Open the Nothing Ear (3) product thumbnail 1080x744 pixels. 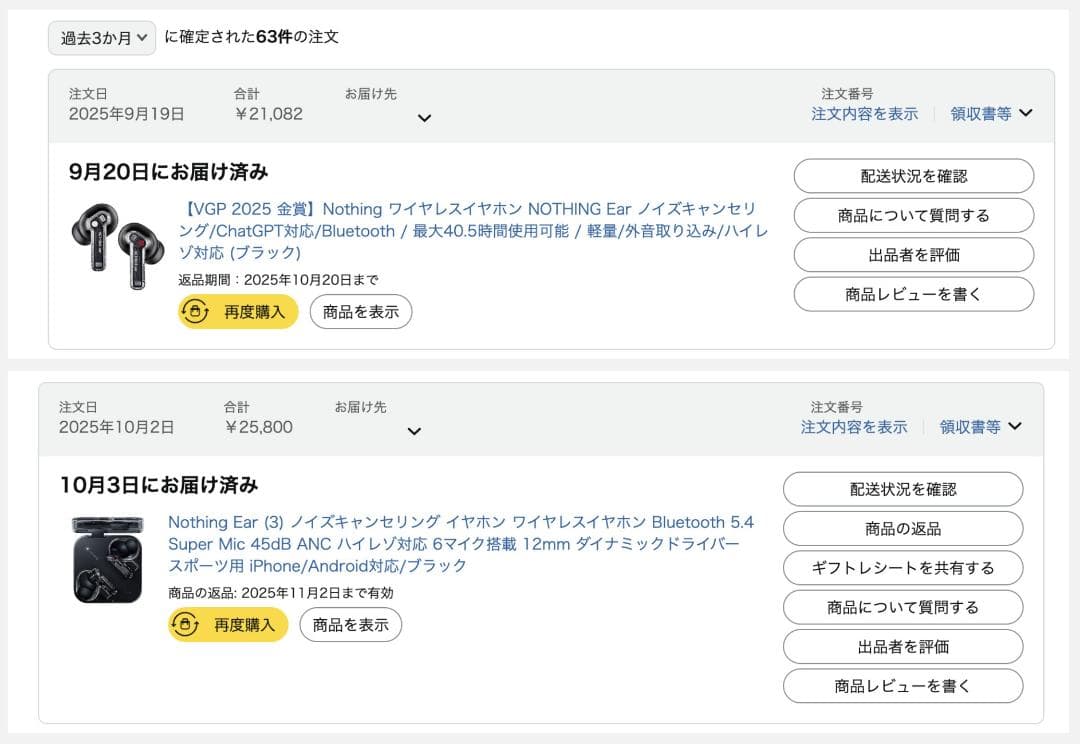[108, 559]
